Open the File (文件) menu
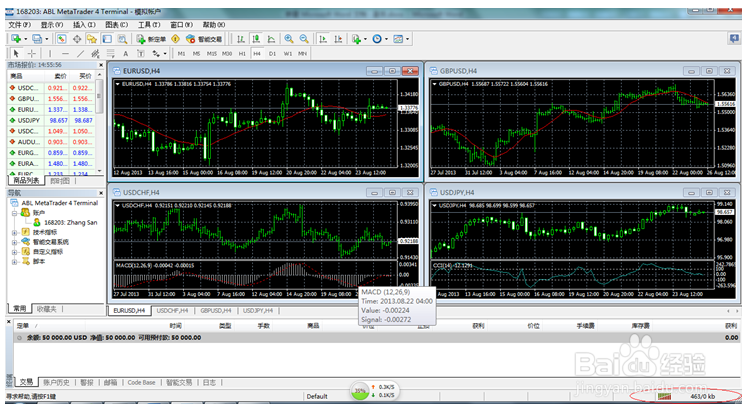The image size is (749, 414). [20, 24]
